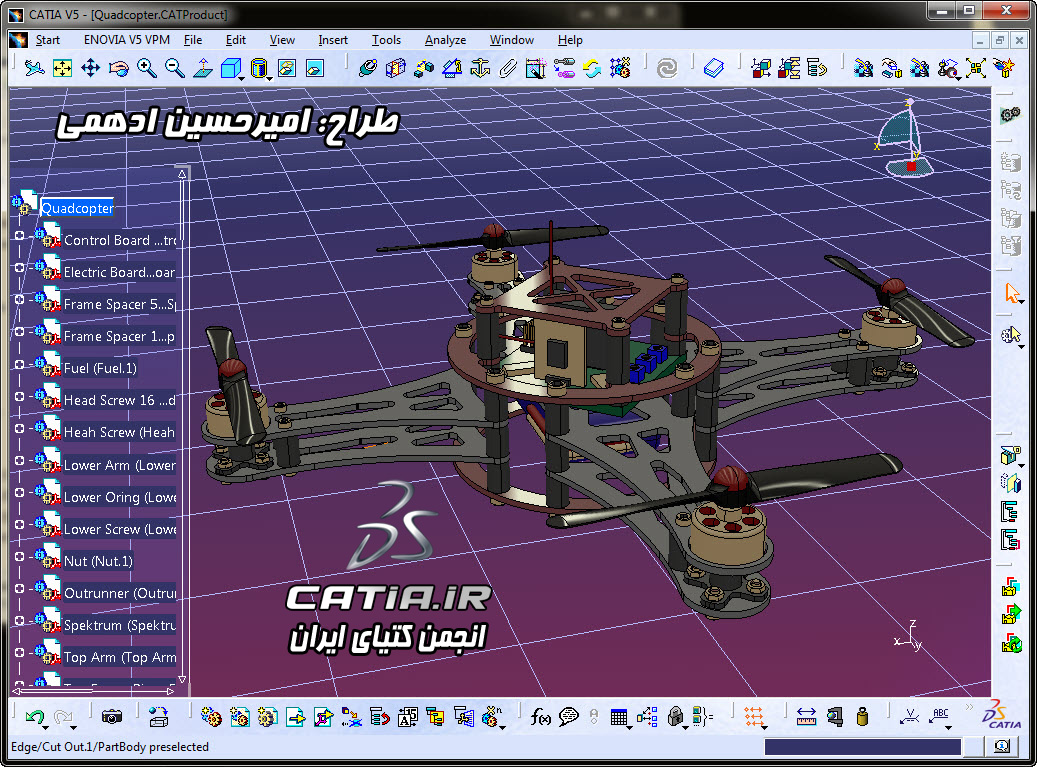Open the shading view mode cylinder icon
The width and height of the screenshot is (1037, 767).
(x=259, y=67)
